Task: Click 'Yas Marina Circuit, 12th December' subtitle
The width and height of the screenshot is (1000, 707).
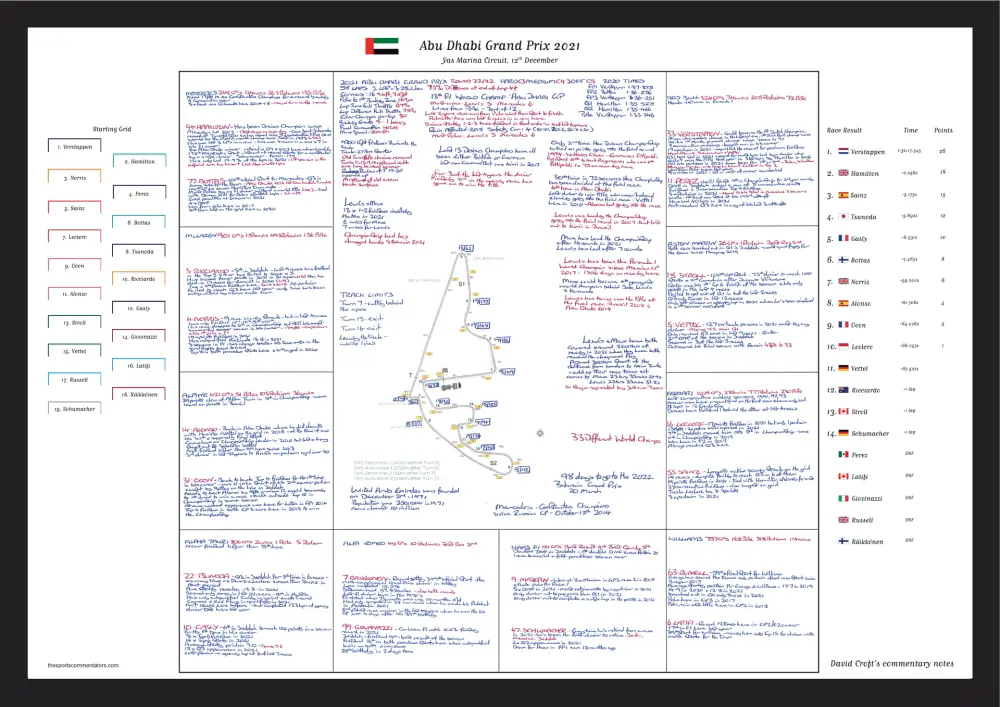Action: click(499, 61)
